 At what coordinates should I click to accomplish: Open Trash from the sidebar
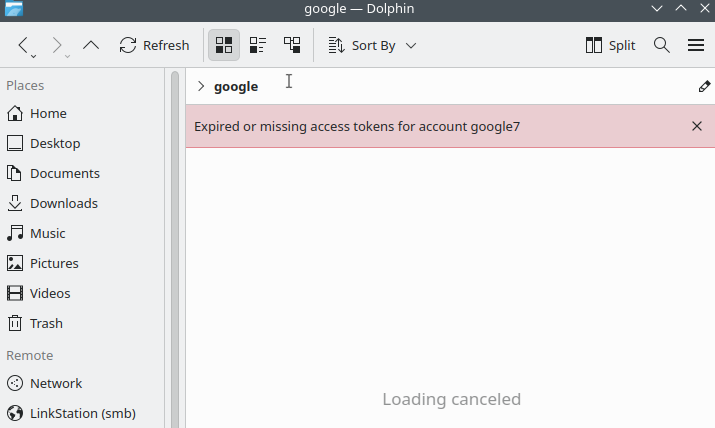point(46,323)
